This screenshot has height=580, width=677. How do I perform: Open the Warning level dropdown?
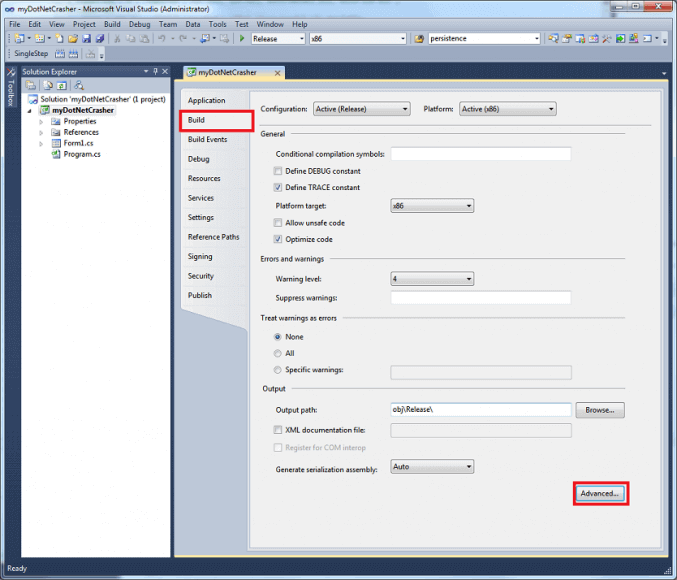[431, 279]
